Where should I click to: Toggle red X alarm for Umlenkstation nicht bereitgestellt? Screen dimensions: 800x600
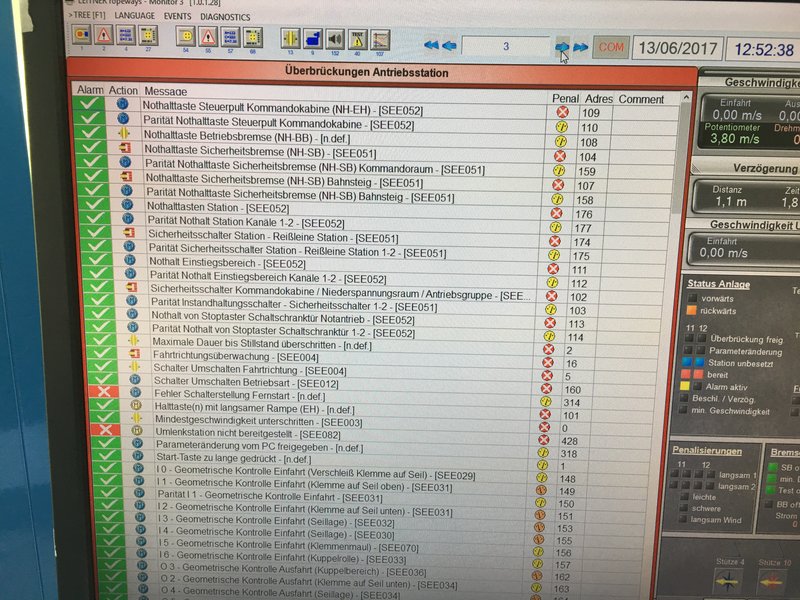click(91, 429)
